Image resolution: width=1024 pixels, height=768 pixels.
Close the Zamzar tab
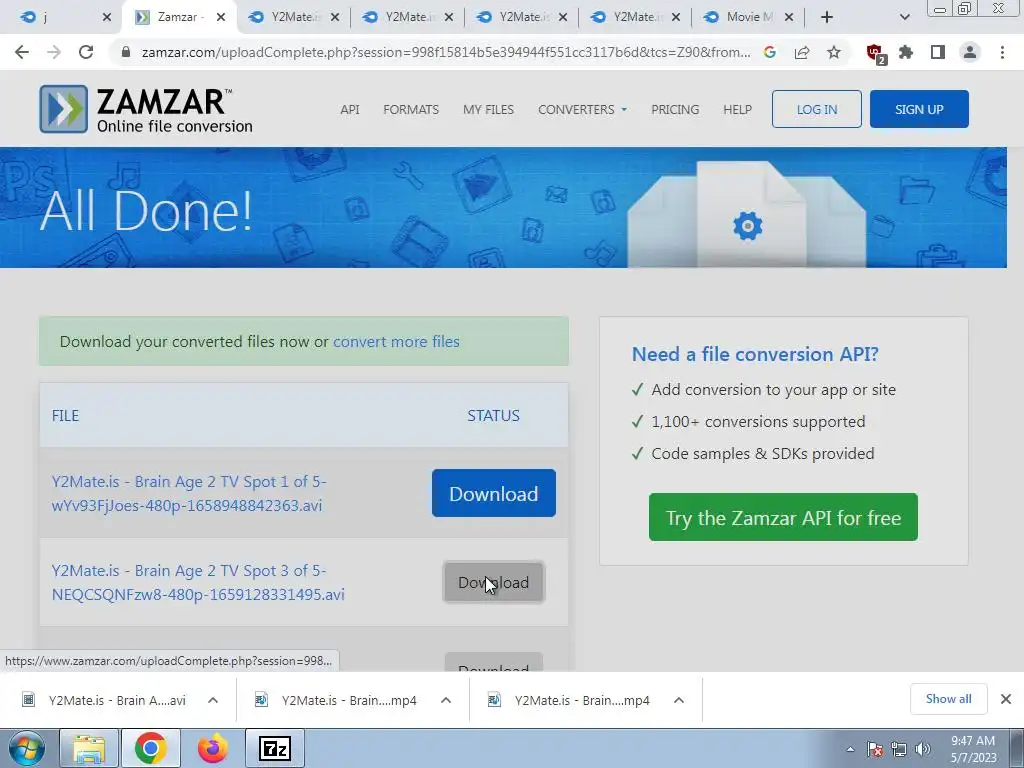[x=221, y=17]
